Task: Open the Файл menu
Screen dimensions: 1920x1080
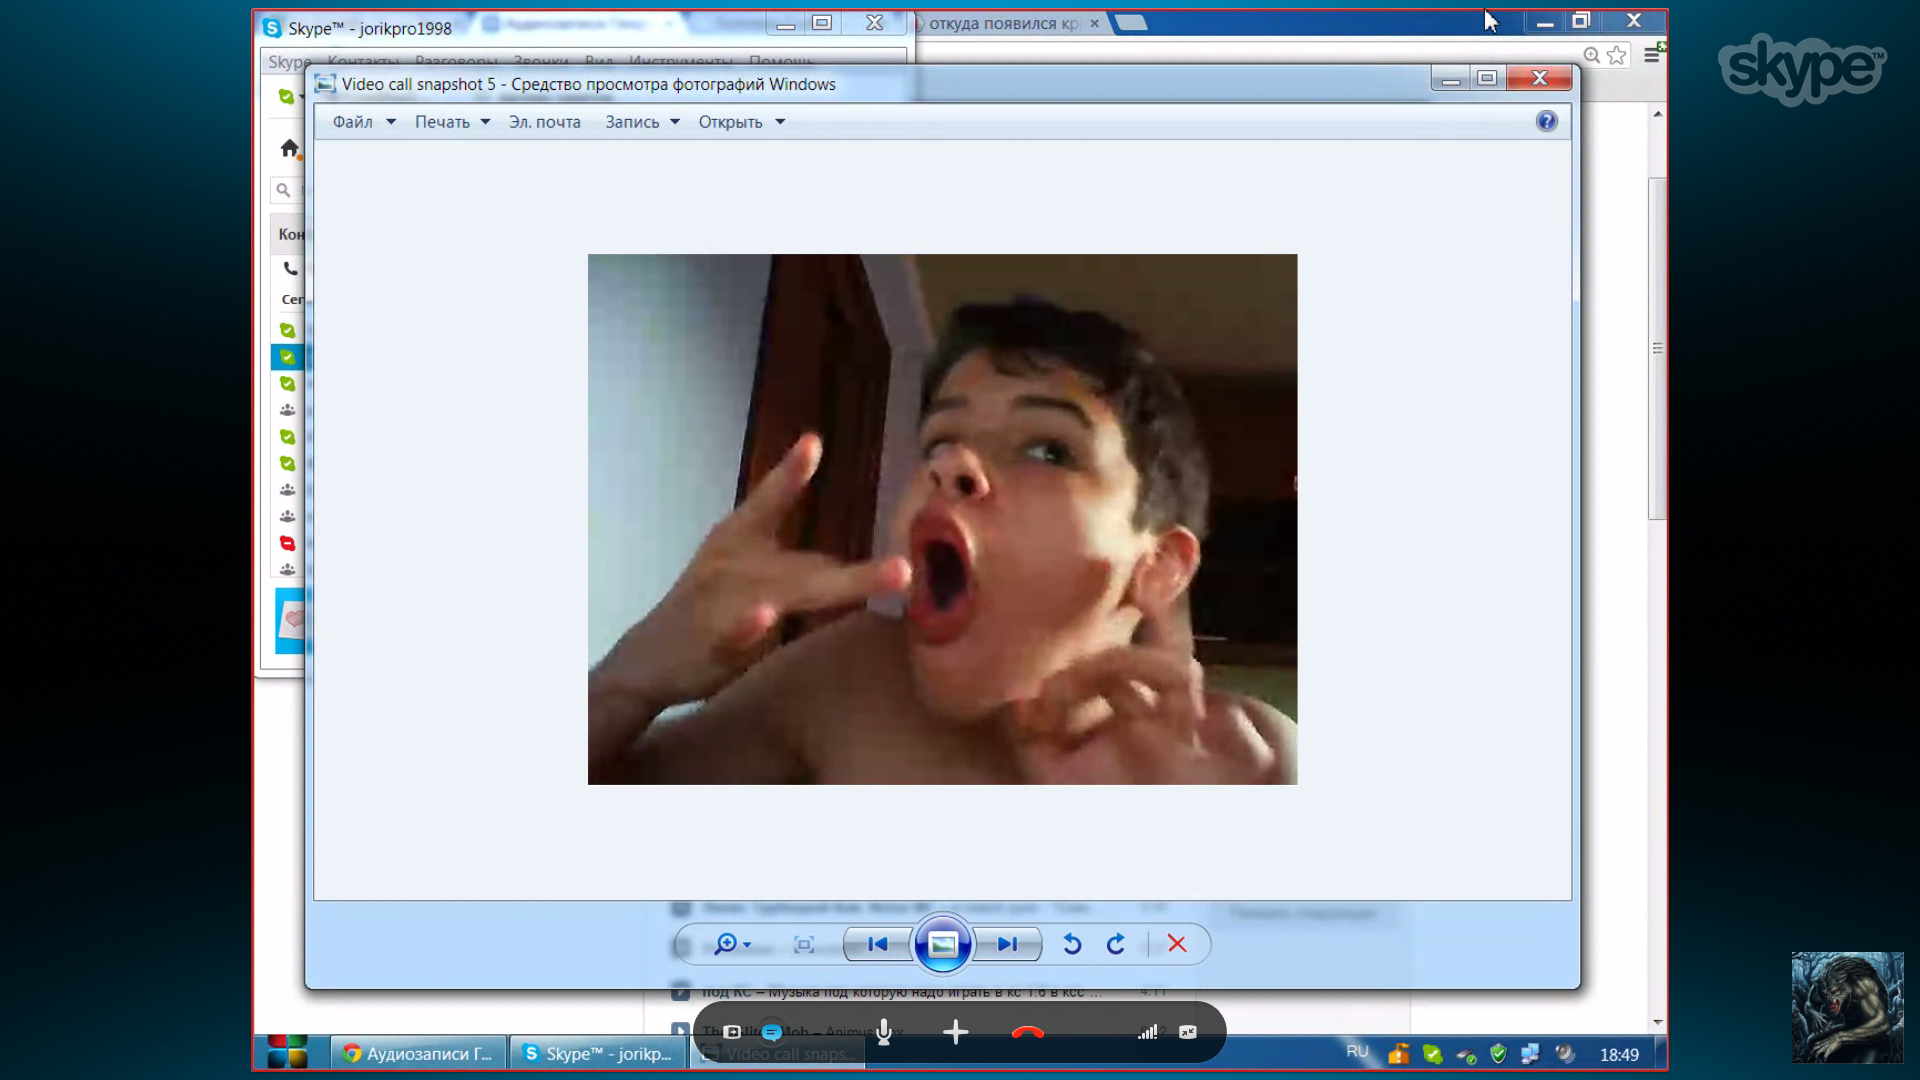Action: (353, 122)
